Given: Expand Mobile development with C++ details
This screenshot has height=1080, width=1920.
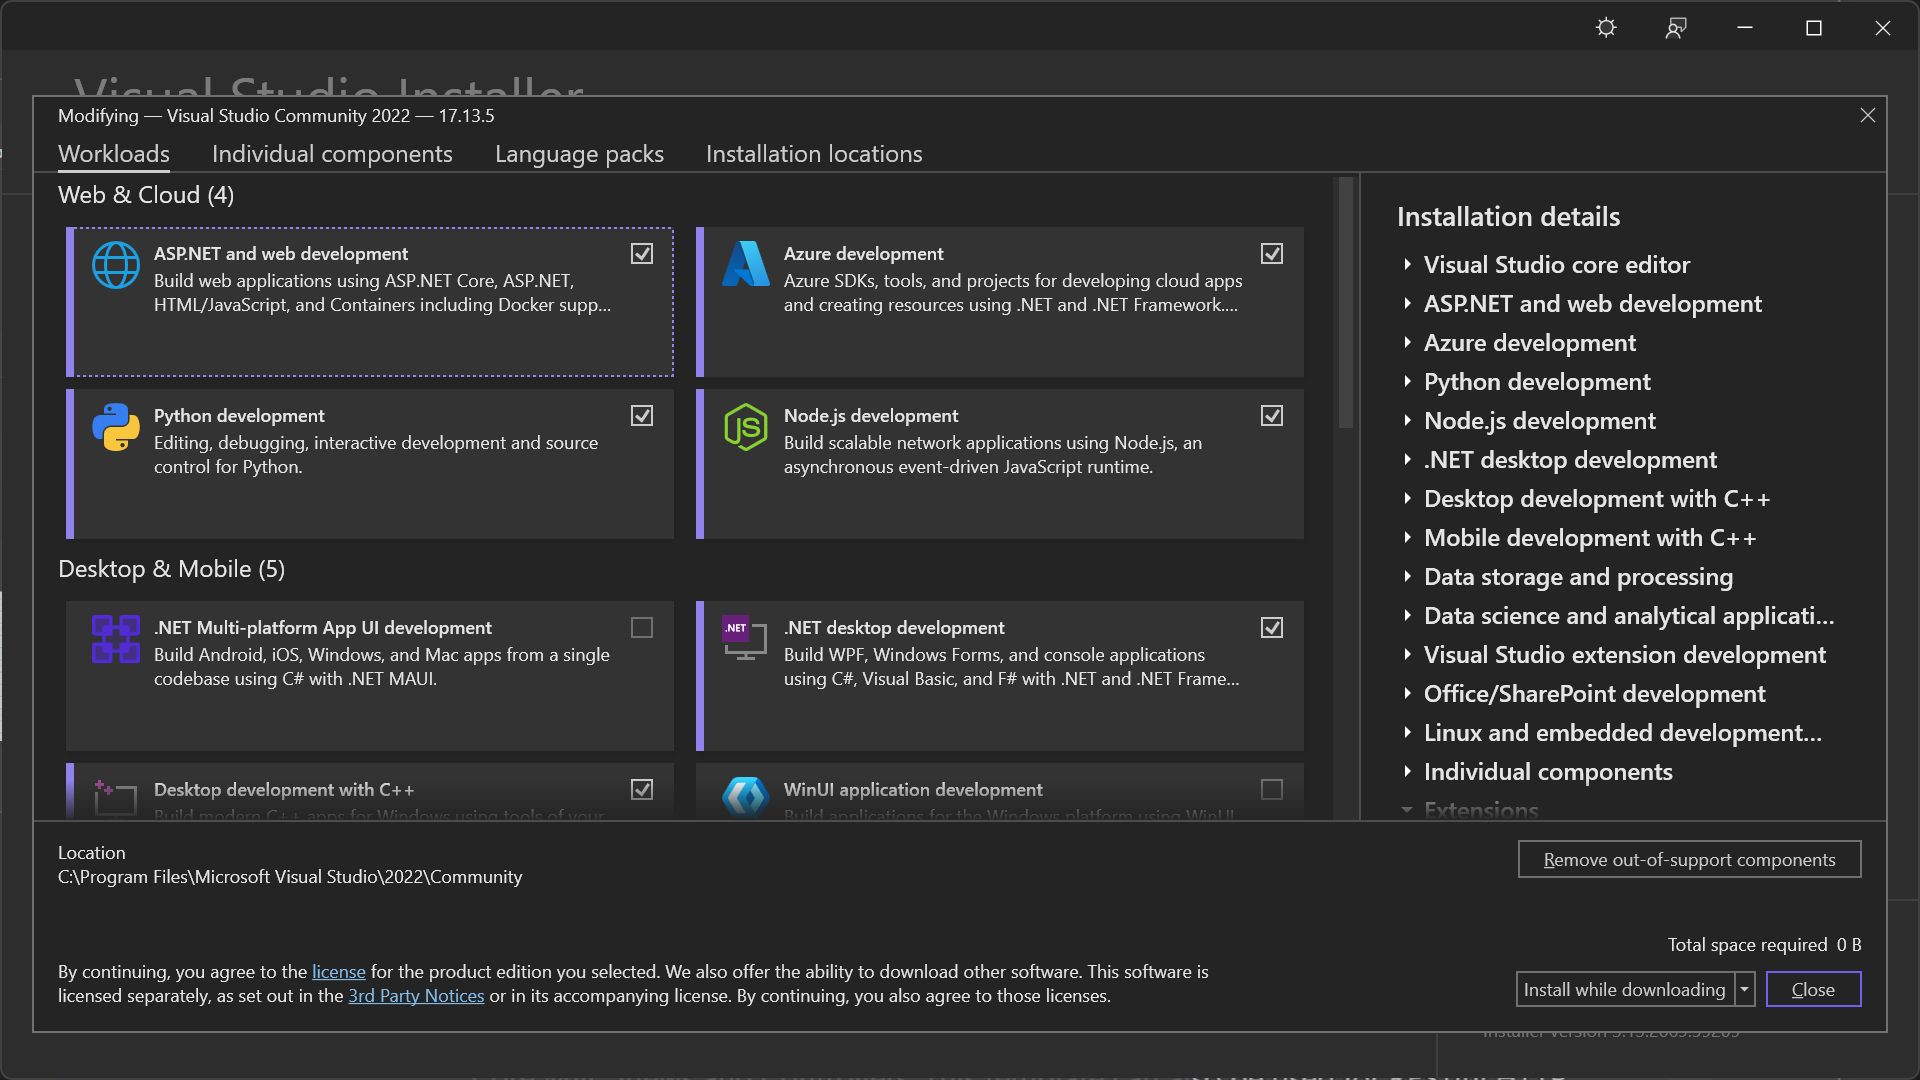Looking at the screenshot, I should pyautogui.click(x=1407, y=537).
